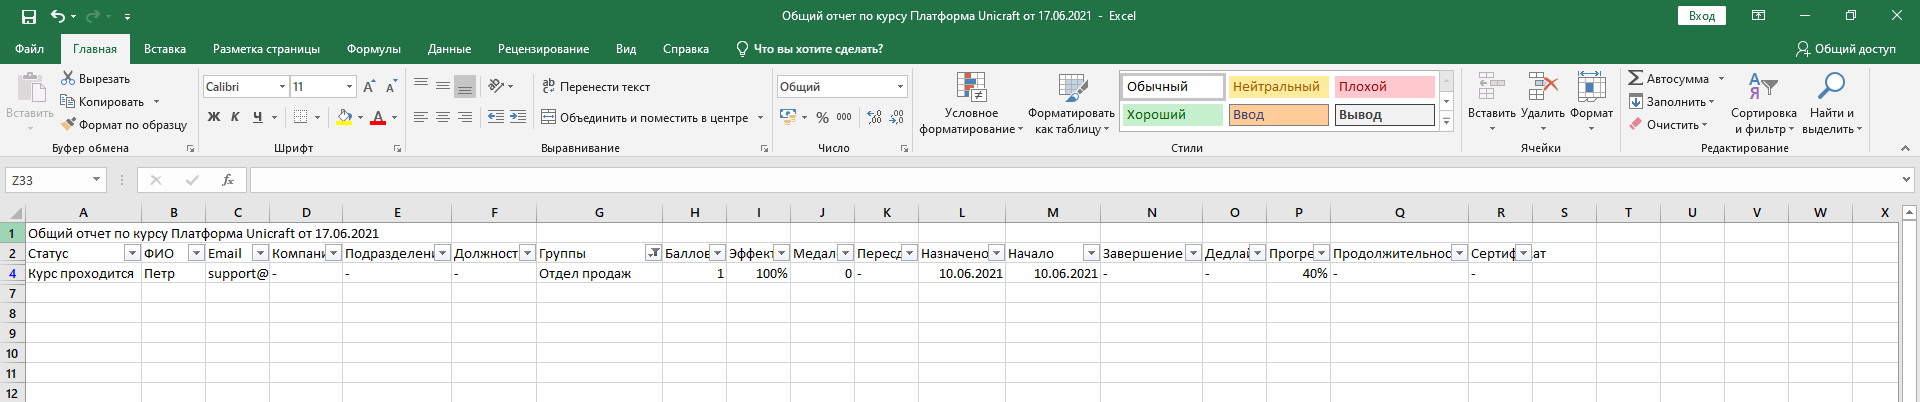Toggle Wrap Text option
1920x402 pixels.
pos(596,87)
